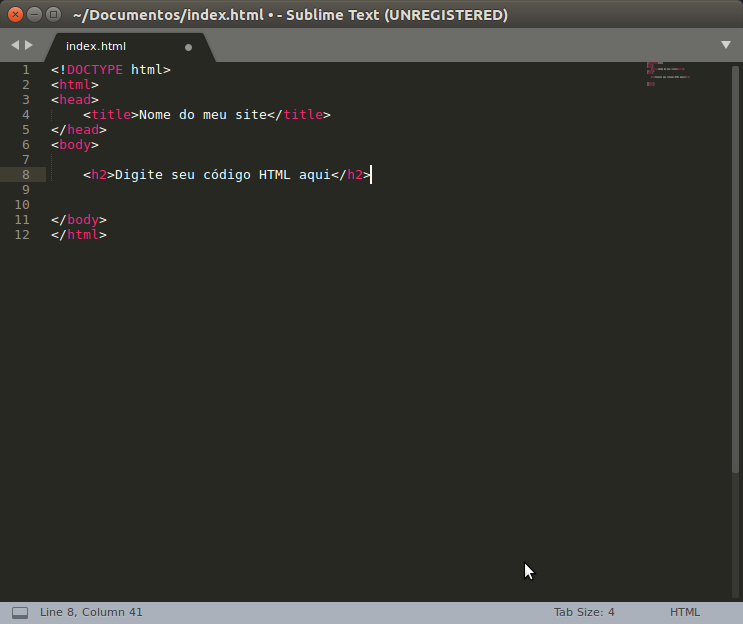Close the Sublime Text window
Screen dimensions: 743x624
click(x=15, y=15)
